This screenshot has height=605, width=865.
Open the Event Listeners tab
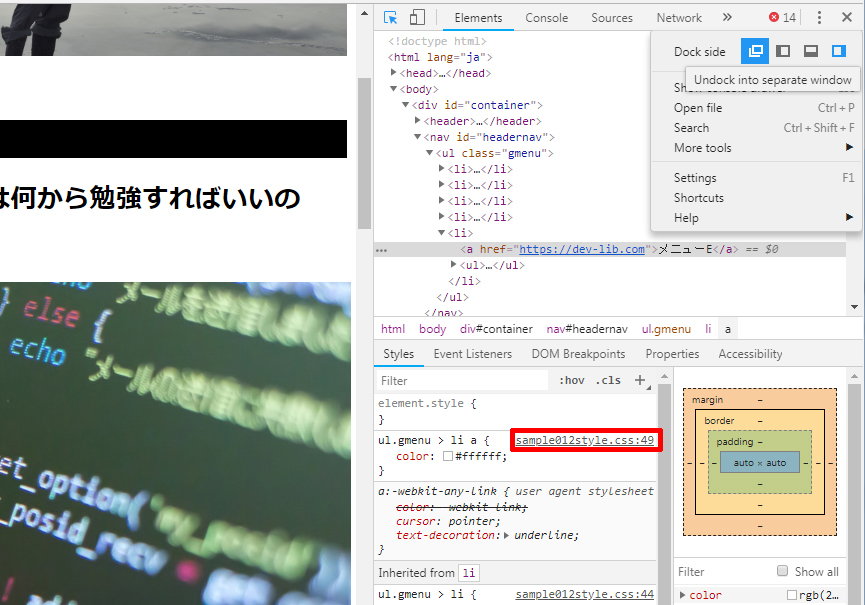pyautogui.click(x=472, y=354)
